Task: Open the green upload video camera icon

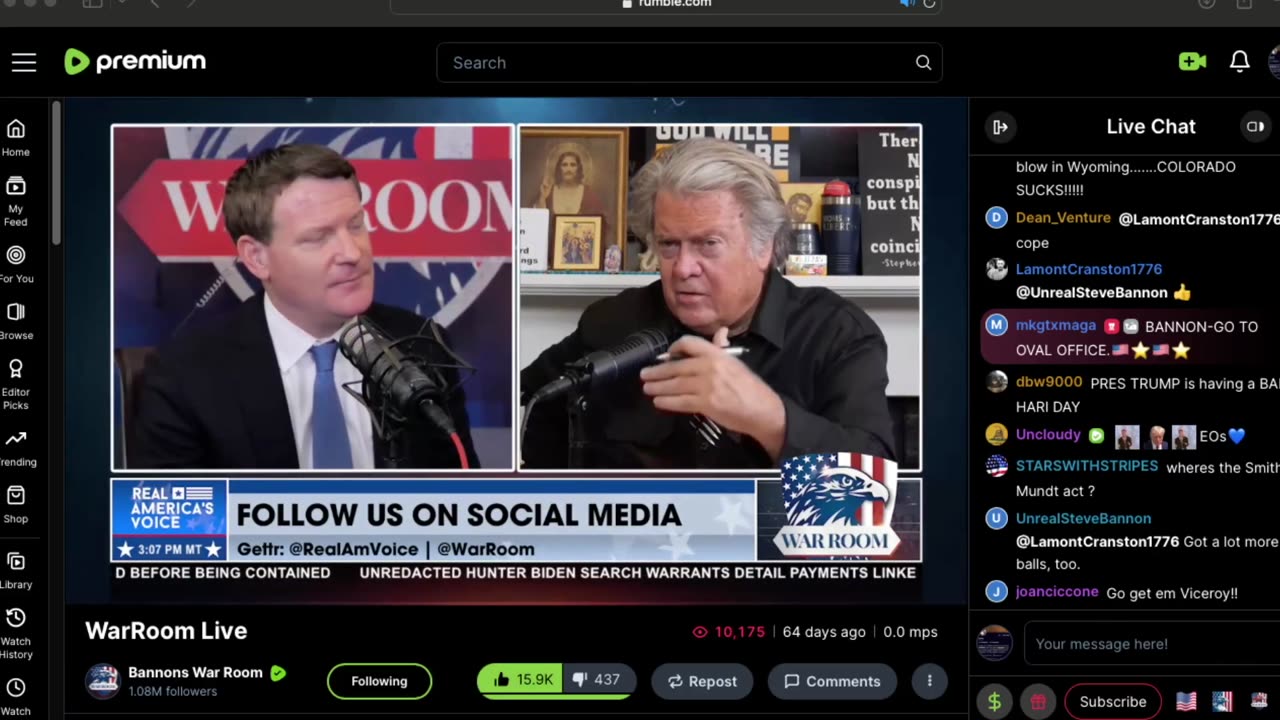Action: click(1192, 62)
